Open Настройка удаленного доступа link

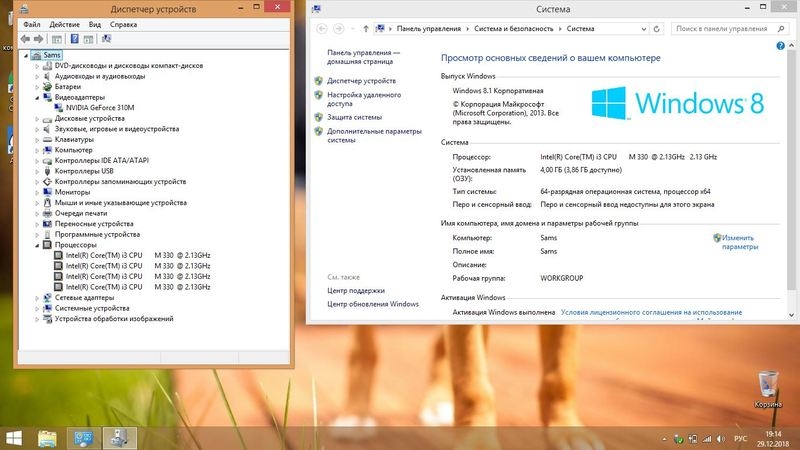(364, 99)
